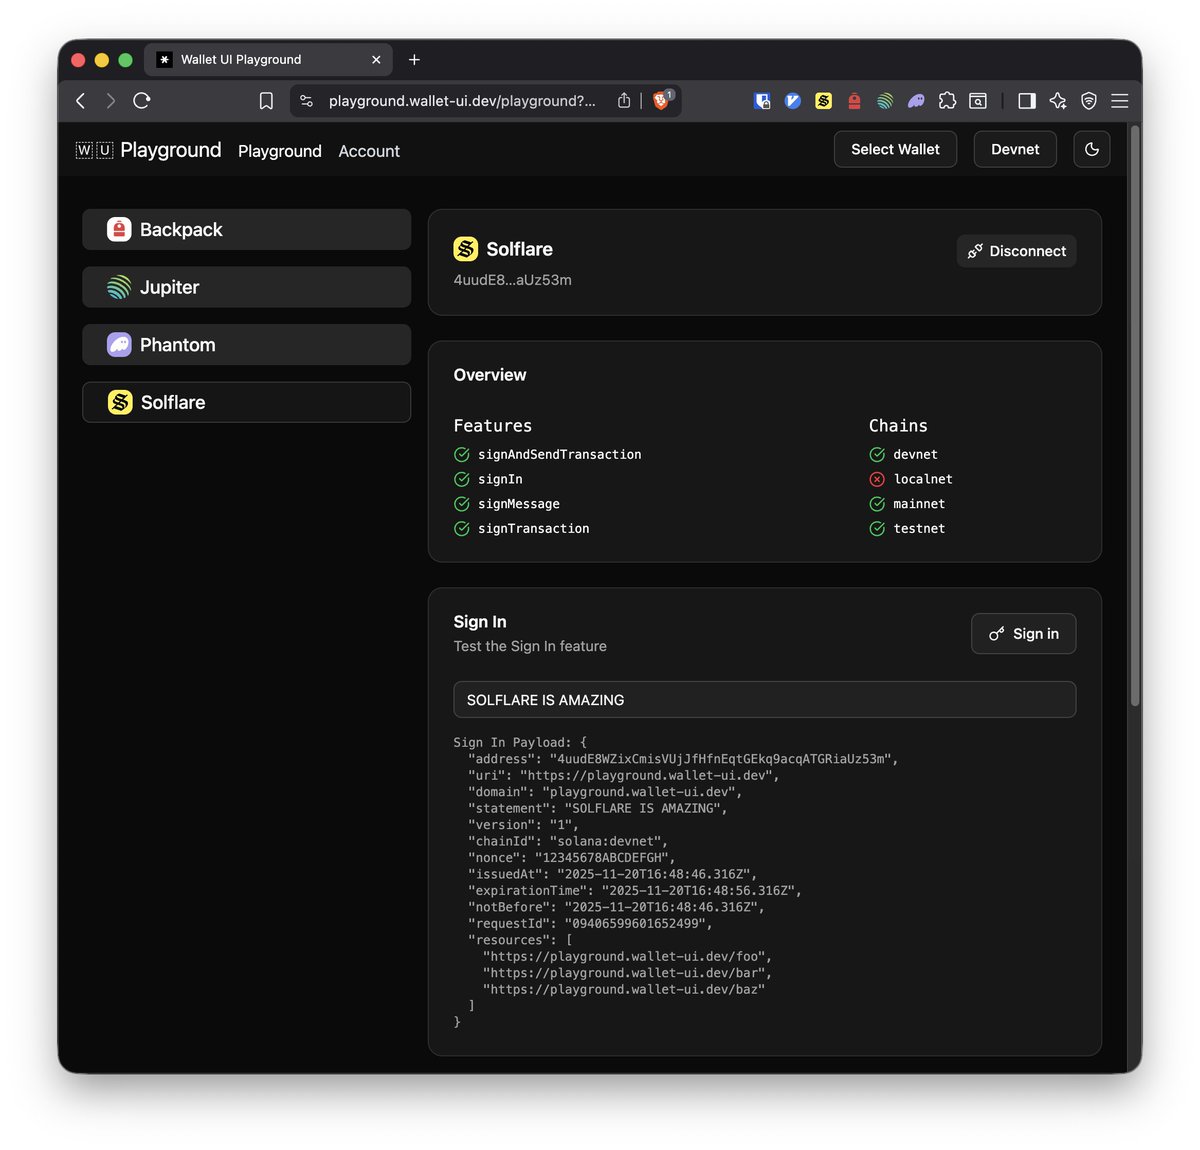
Task: Reload the page with the refresh icon
Action: (142, 100)
